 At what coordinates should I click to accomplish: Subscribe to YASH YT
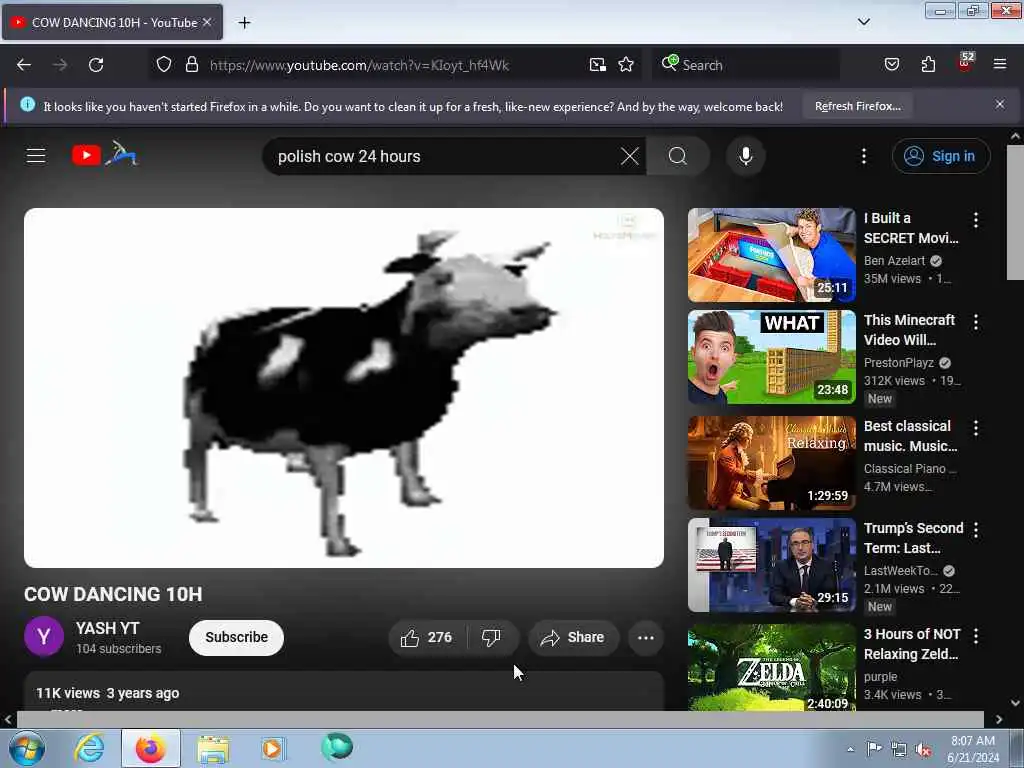click(236, 637)
